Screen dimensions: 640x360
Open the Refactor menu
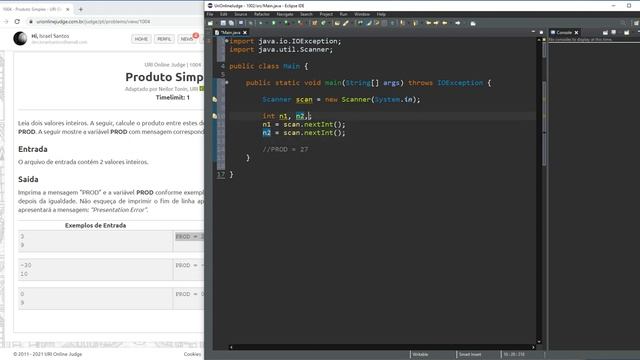tap(262, 14)
